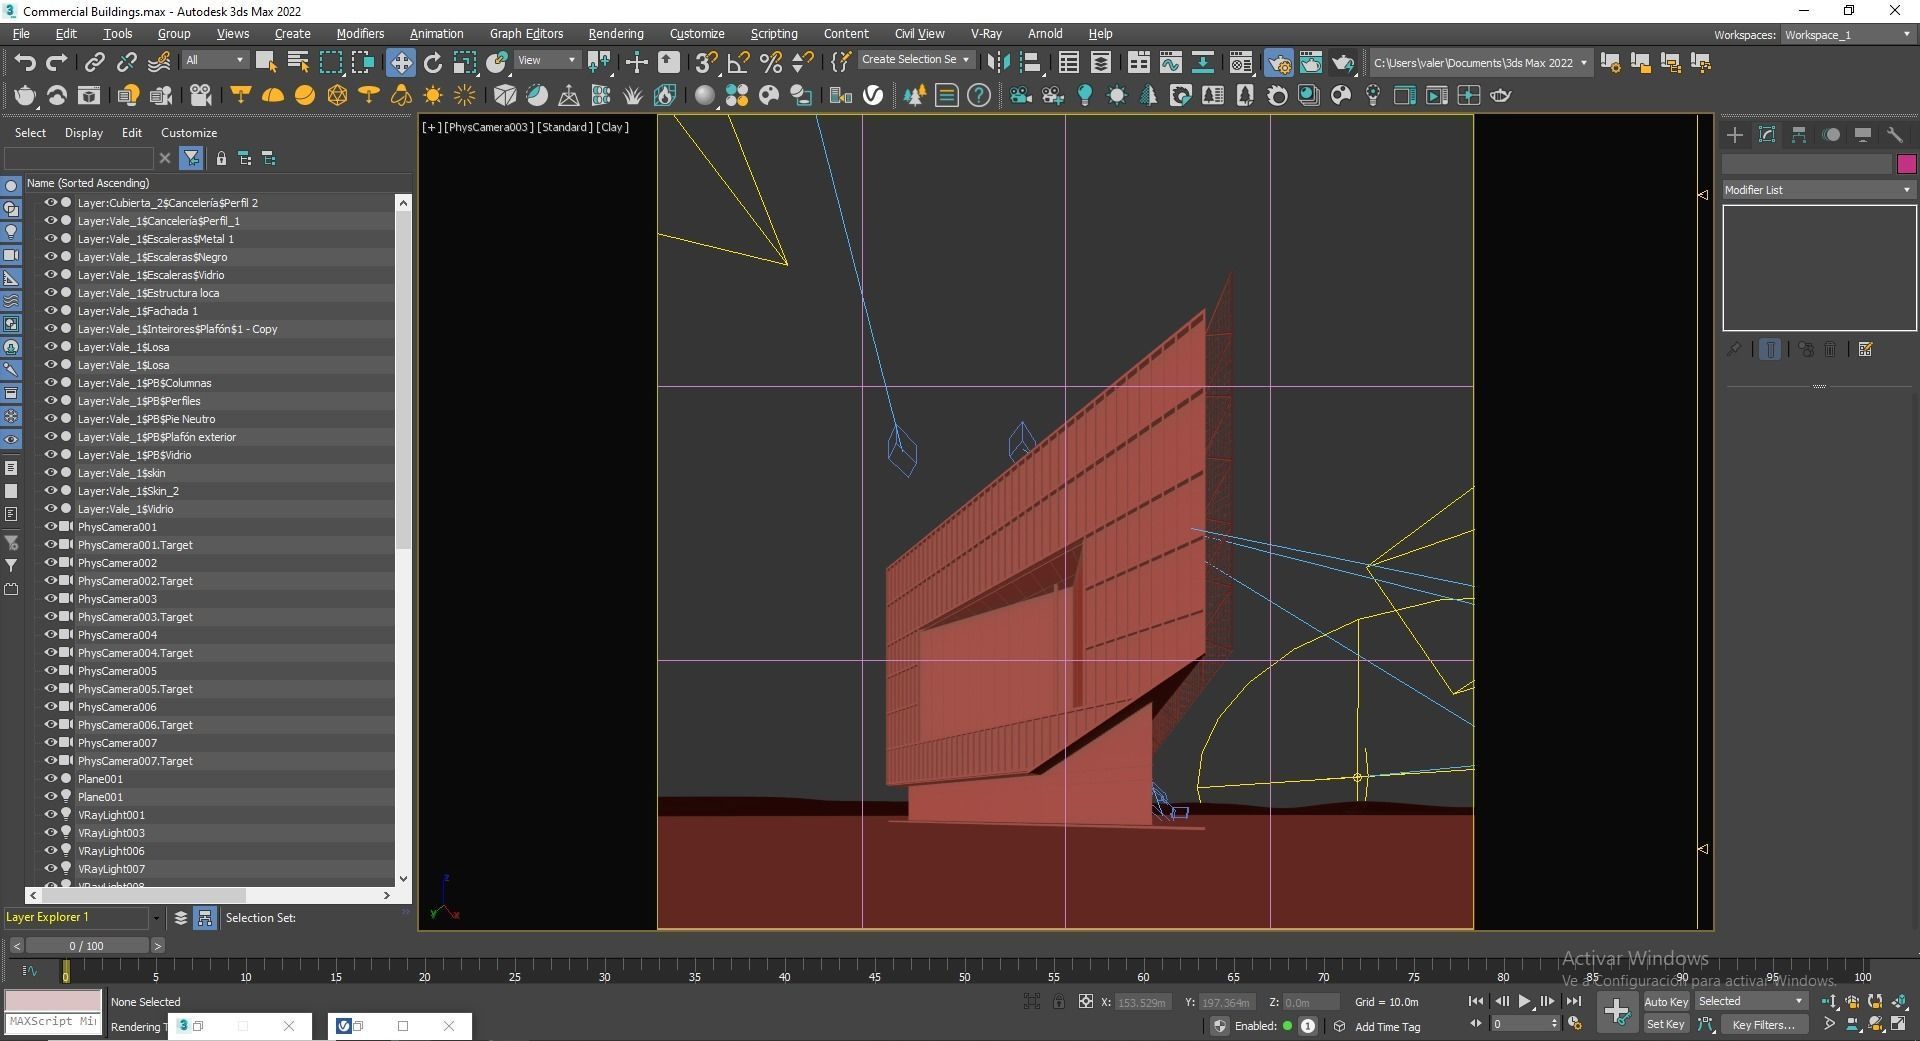Open the Material Editor sphere icon
Viewport: 1920px width, 1041px height.
click(x=705, y=96)
